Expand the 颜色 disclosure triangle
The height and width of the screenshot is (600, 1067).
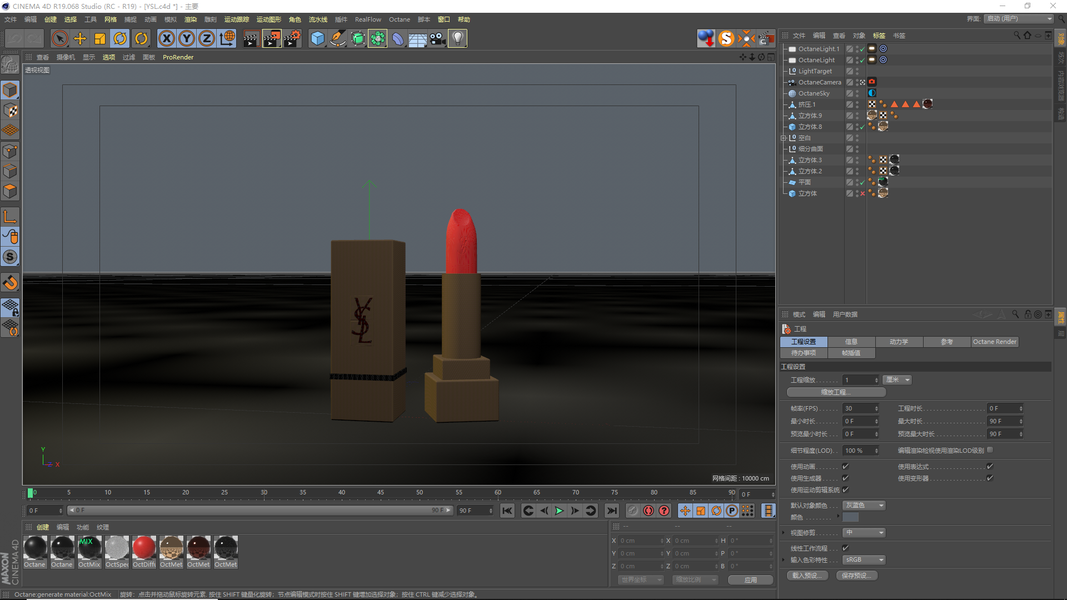click(x=838, y=517)
